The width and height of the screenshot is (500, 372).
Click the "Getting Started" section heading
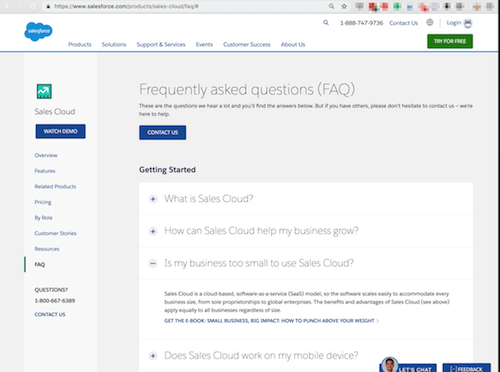pyautogui.click(x=167, y=170)
